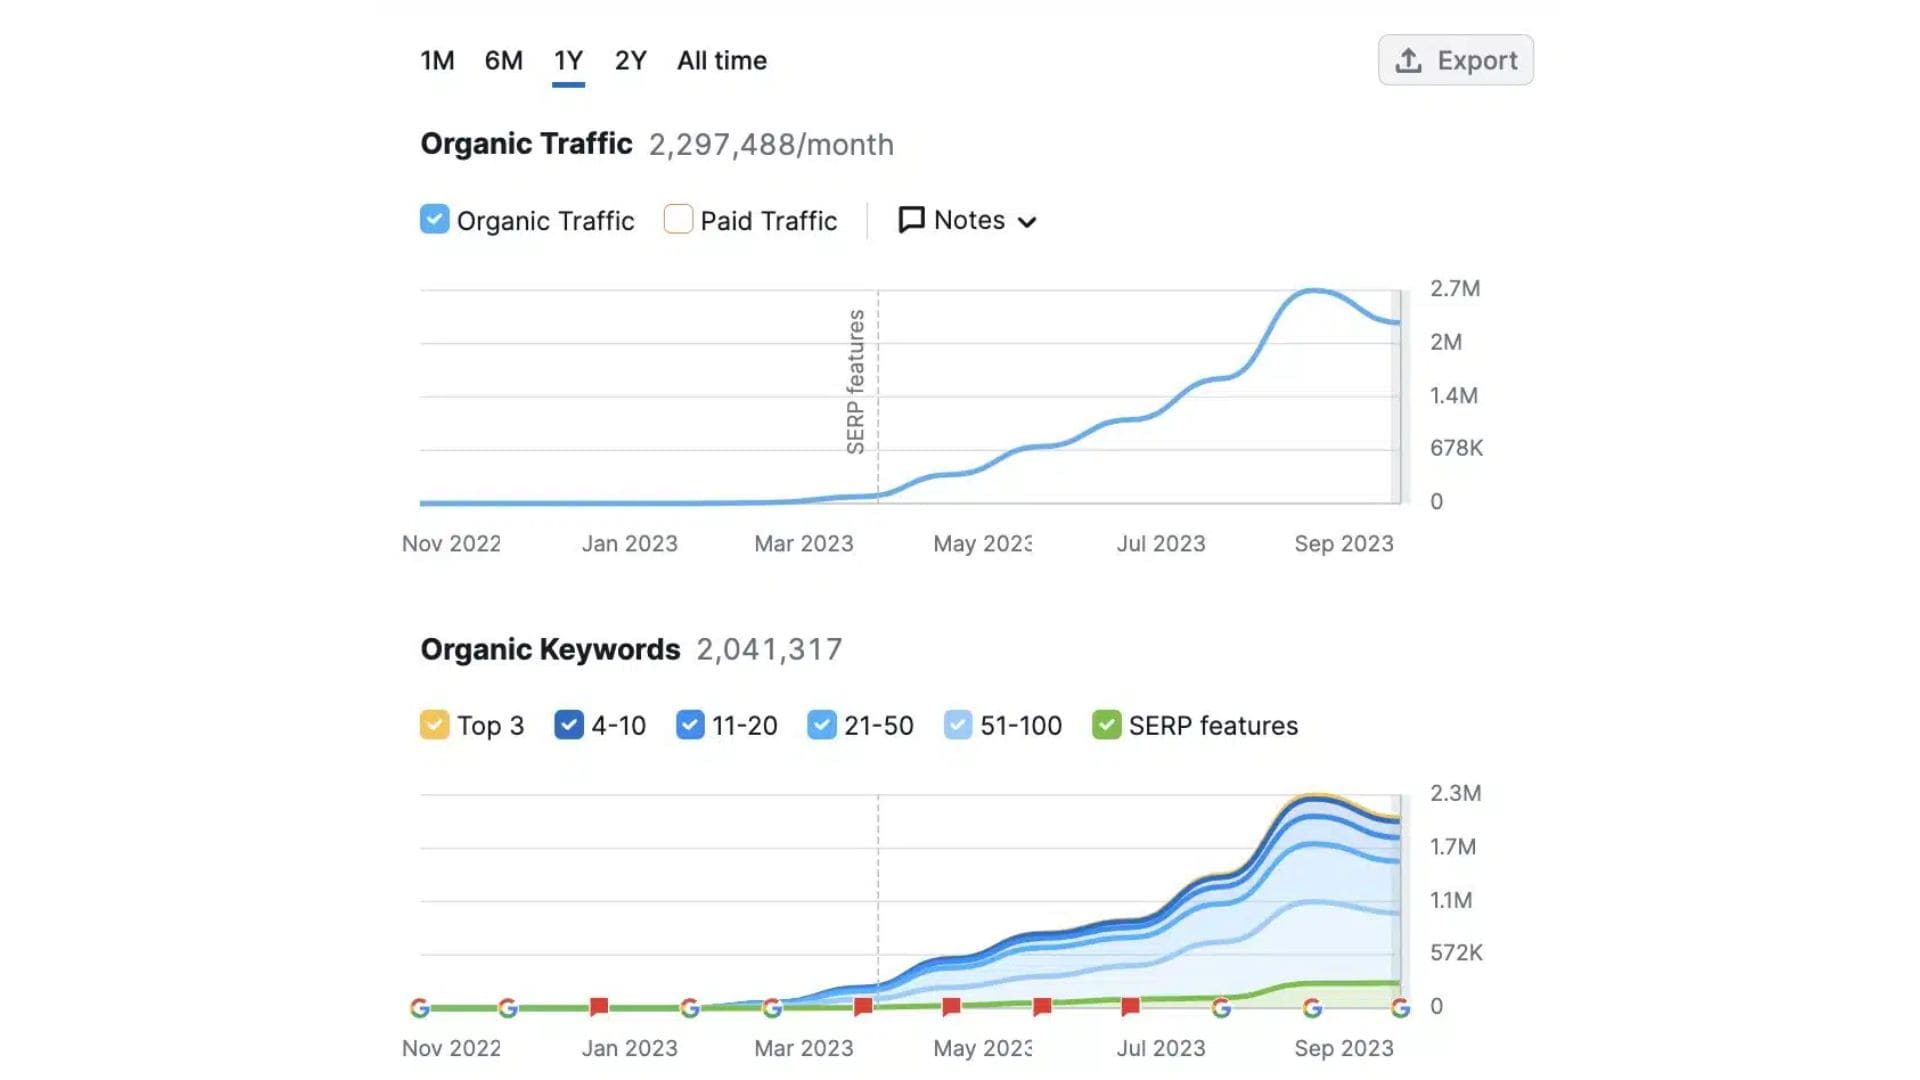Disable the 51-100 positions checkbox
Screen dimensions: 1920x1080
(x=957, y=724)
